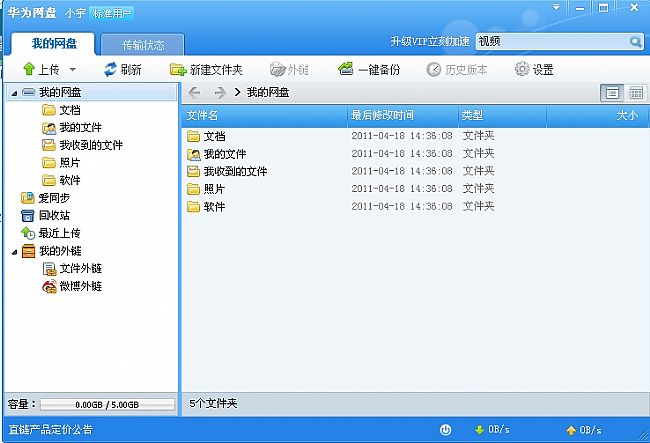Refresh the file list with 刷新

[x=123, y=69]
